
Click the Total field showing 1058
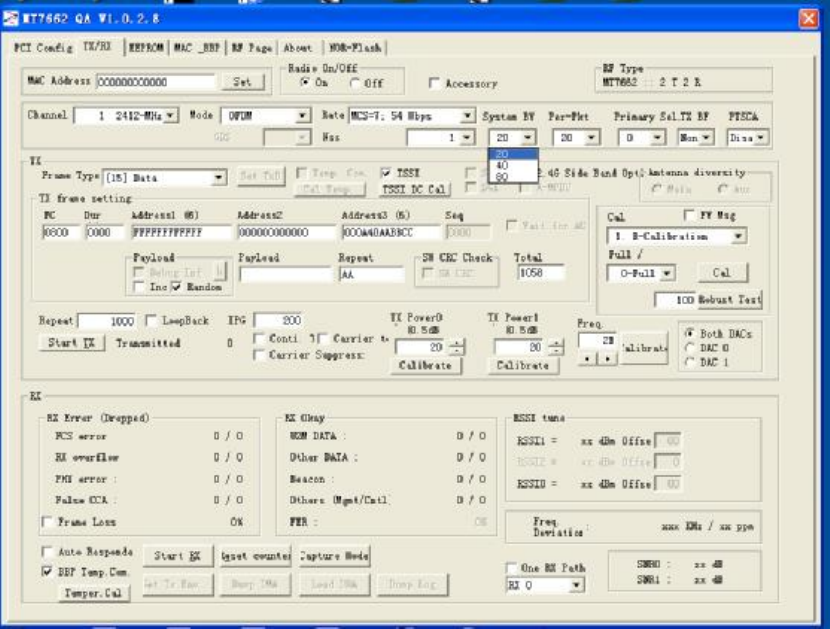click(540, 273)
